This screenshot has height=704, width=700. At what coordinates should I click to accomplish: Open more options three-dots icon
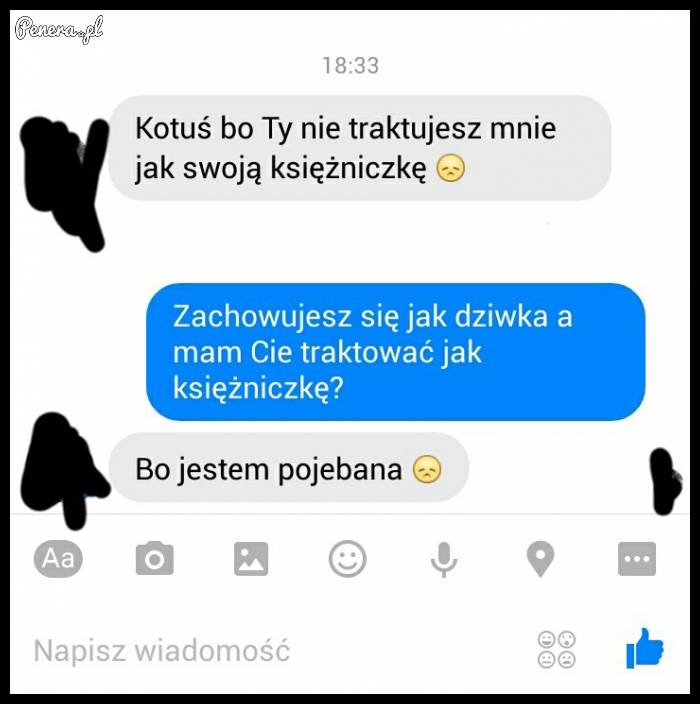coord(637,559)
